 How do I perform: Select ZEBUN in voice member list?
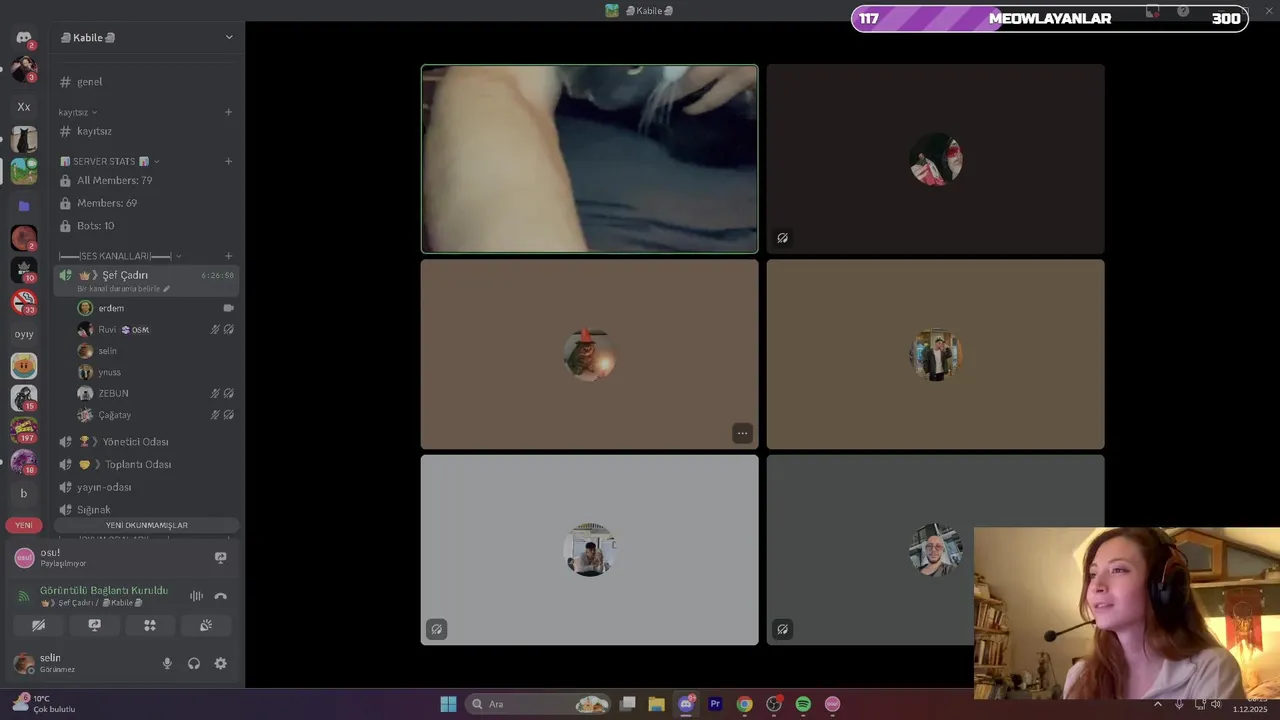tap(155, 393)
